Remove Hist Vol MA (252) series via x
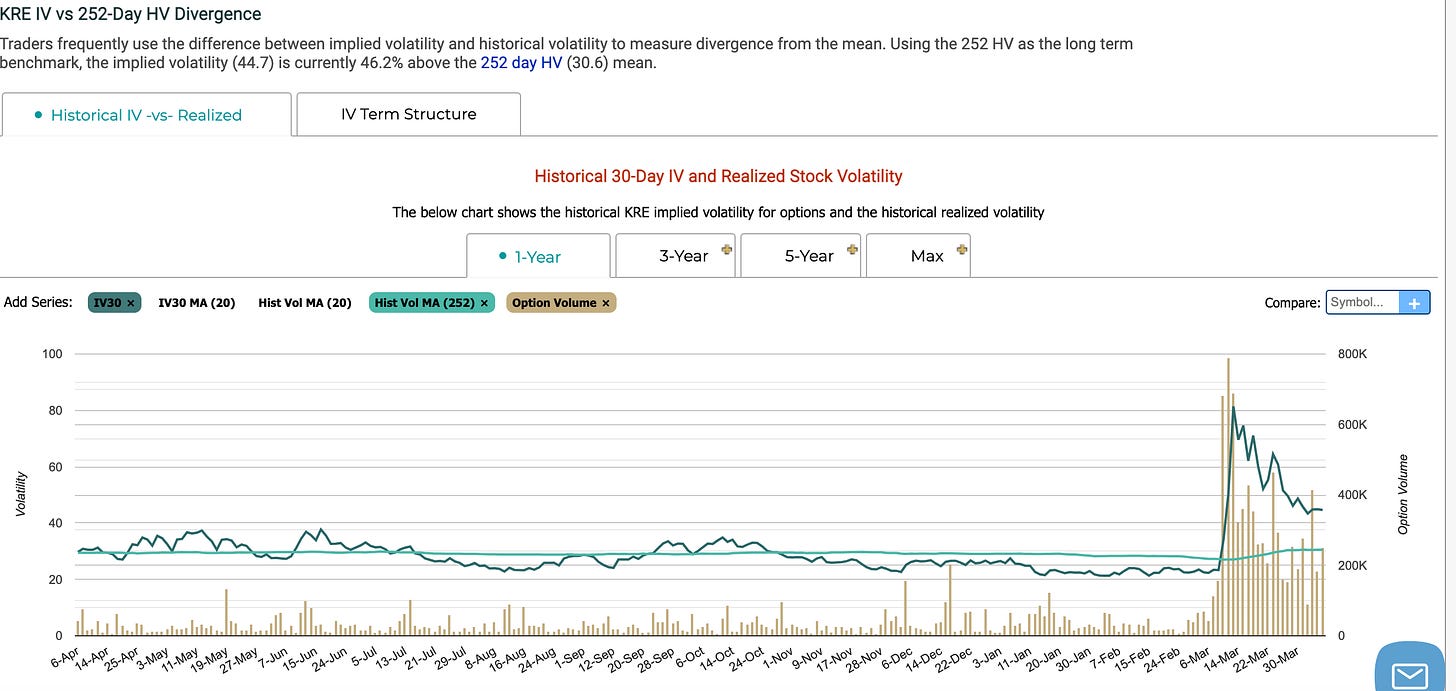Screen dimensions: 1456x691 click(484, 303)
